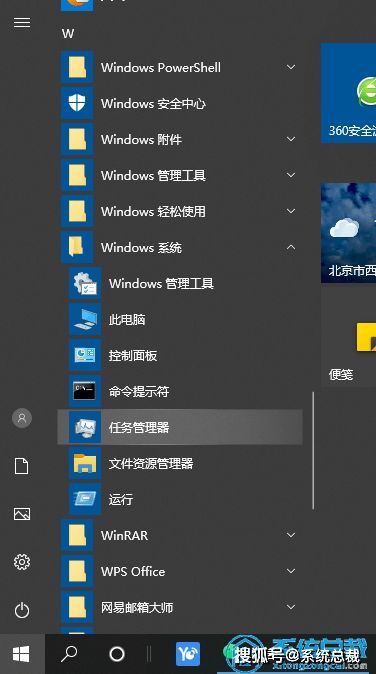
Task: Click the Windows 附件 folder icon
Action: pyautogui.click(x=77, y=139)
